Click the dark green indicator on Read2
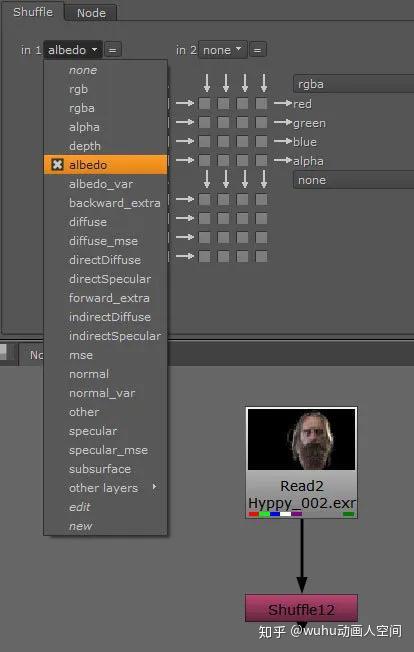 349,514
